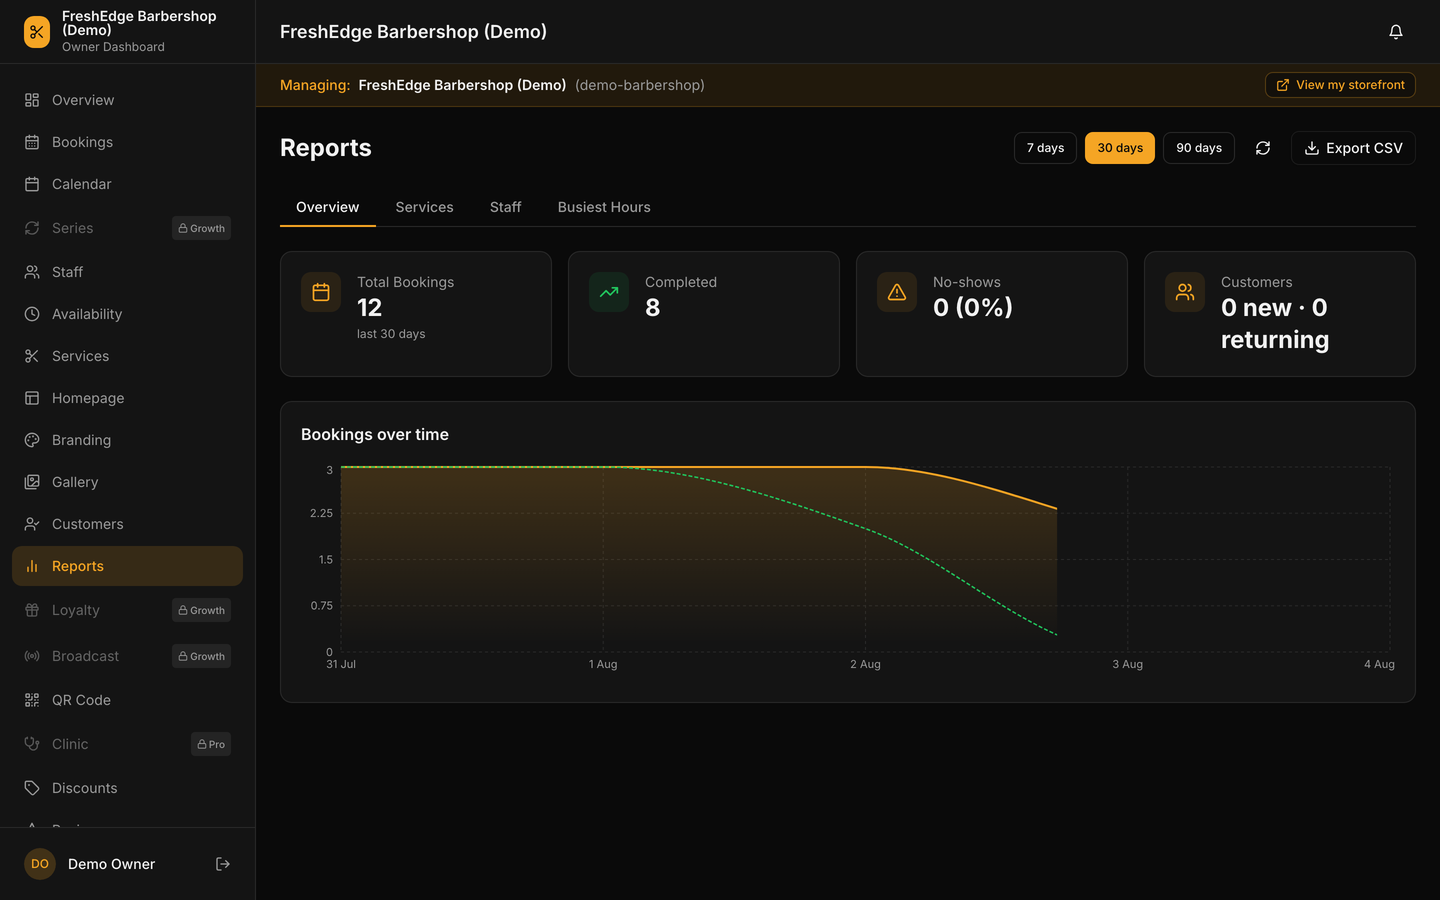Click the 3 Aug axis label

[x=1128, y=664]
